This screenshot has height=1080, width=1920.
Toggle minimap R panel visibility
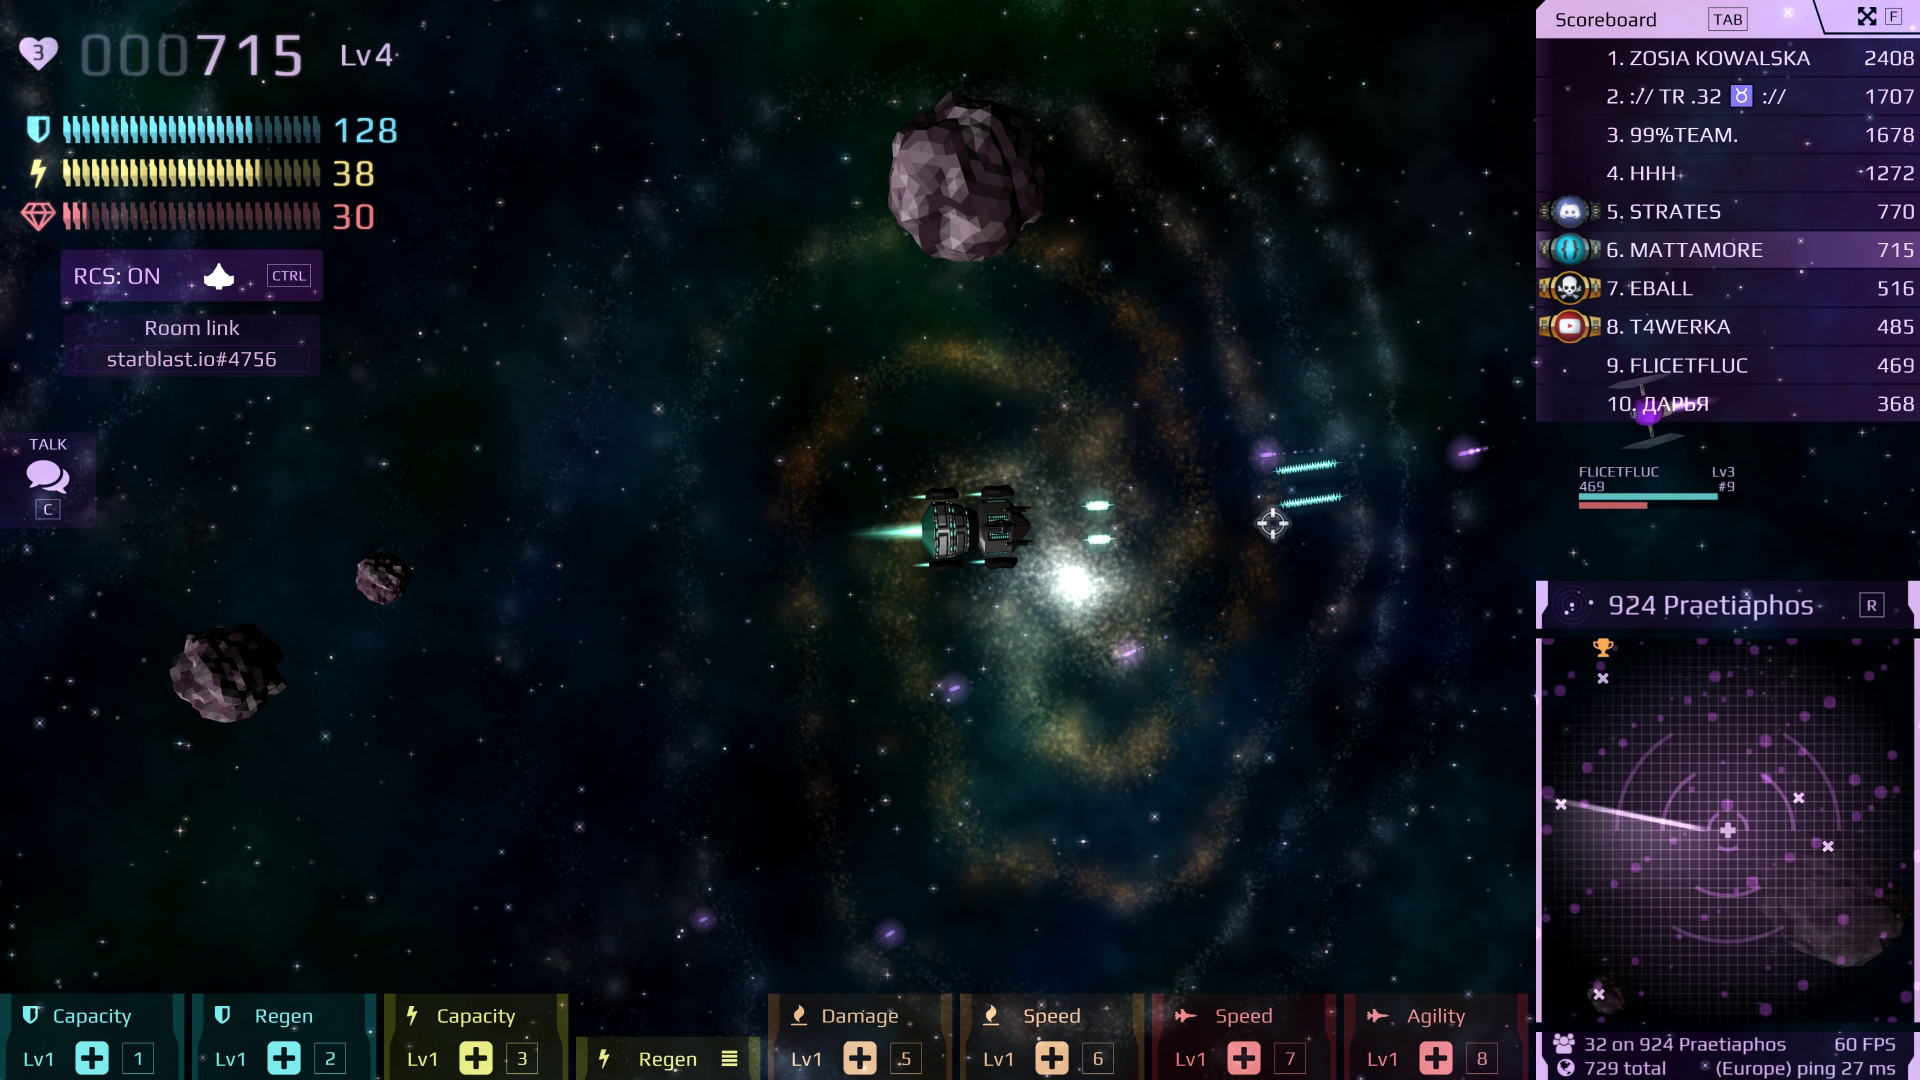coord(1874,604)
